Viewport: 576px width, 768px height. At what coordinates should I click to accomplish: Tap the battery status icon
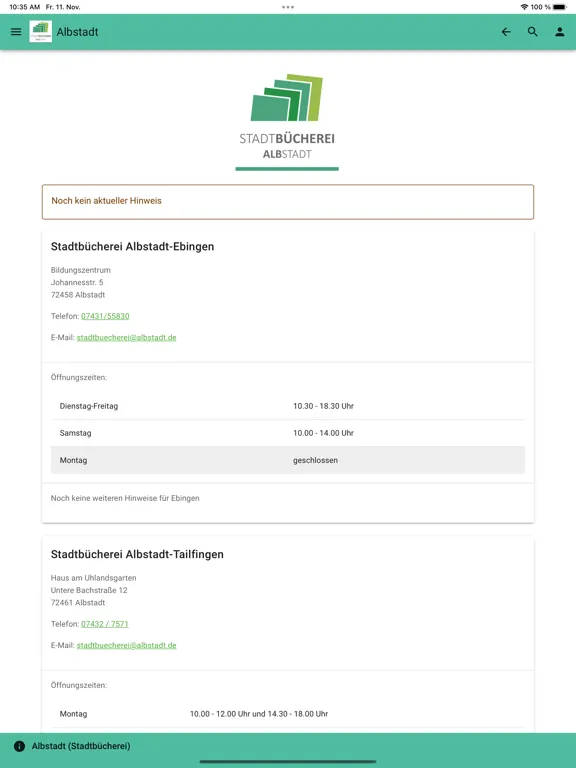(560, 7)
